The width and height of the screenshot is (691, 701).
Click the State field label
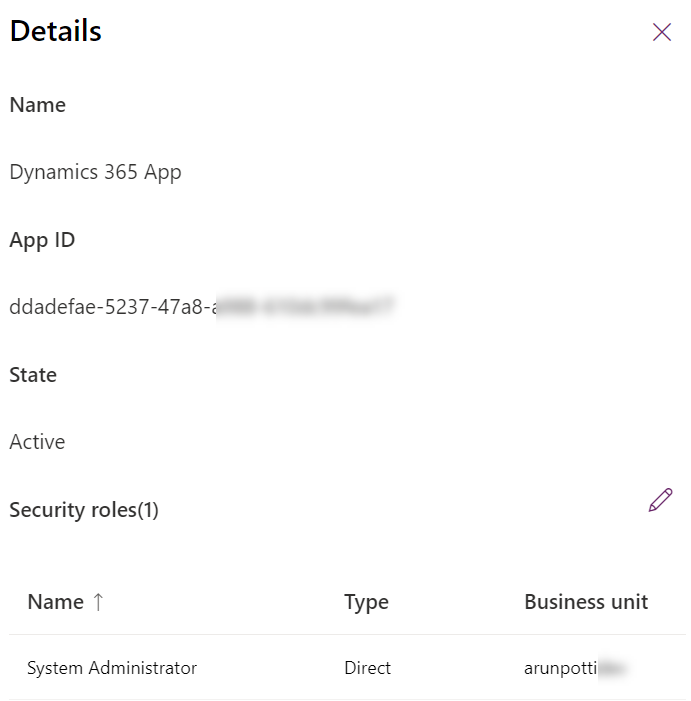pos(33,375)
